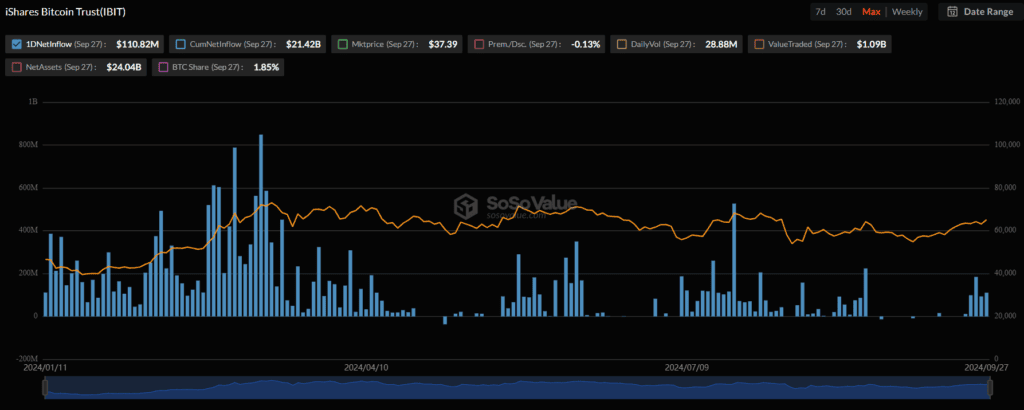This screenshot has width=1024, height=410.
Task: Click the 800M left axis label
Action: tap(29, 145)
